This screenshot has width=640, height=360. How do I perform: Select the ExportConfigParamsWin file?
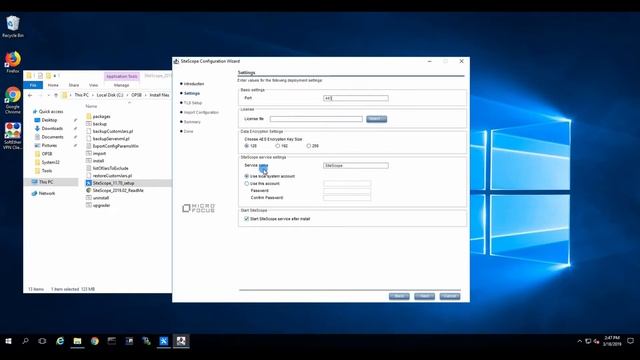coord(115,146)
